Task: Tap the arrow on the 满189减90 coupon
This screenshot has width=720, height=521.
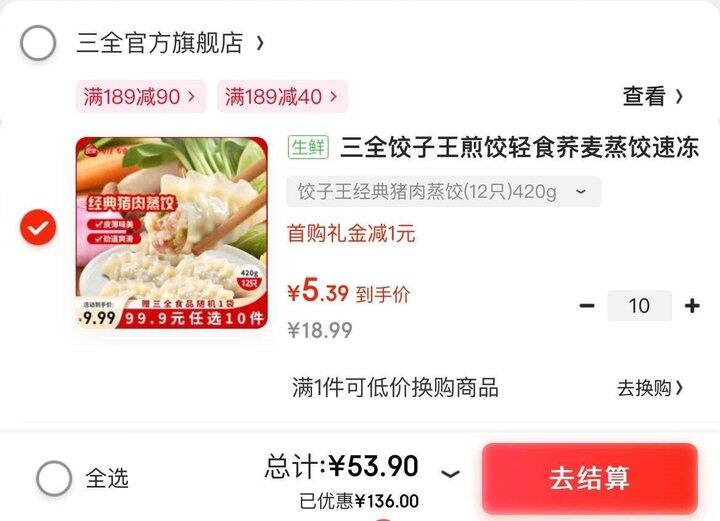Action: [x=191, y=96]
